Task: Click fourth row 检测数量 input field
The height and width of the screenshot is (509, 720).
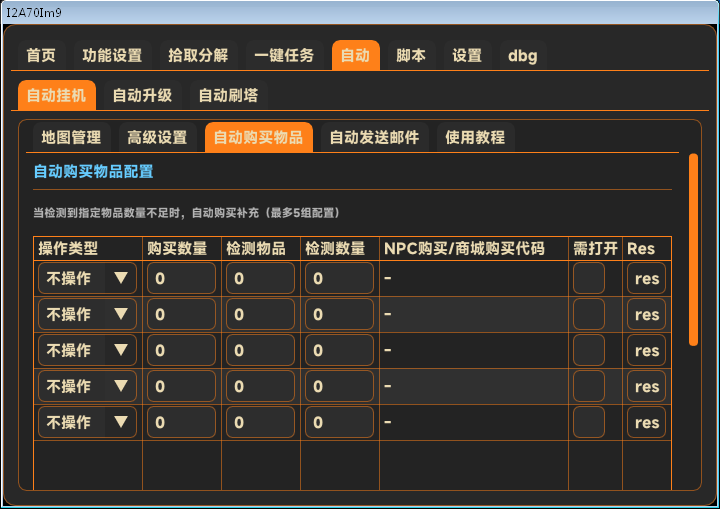Action: tap(339, 387)
